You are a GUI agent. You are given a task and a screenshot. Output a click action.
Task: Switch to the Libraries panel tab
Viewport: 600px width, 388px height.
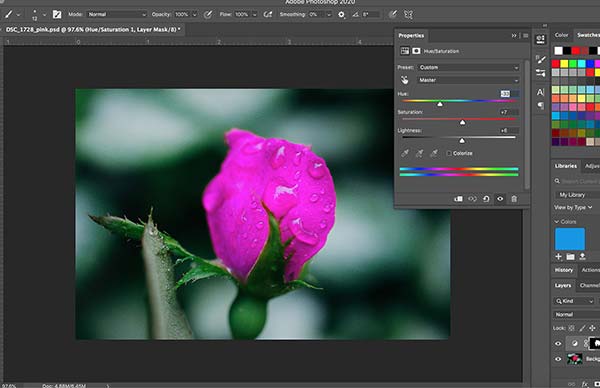pyautogui.click(x=566, y=166)
